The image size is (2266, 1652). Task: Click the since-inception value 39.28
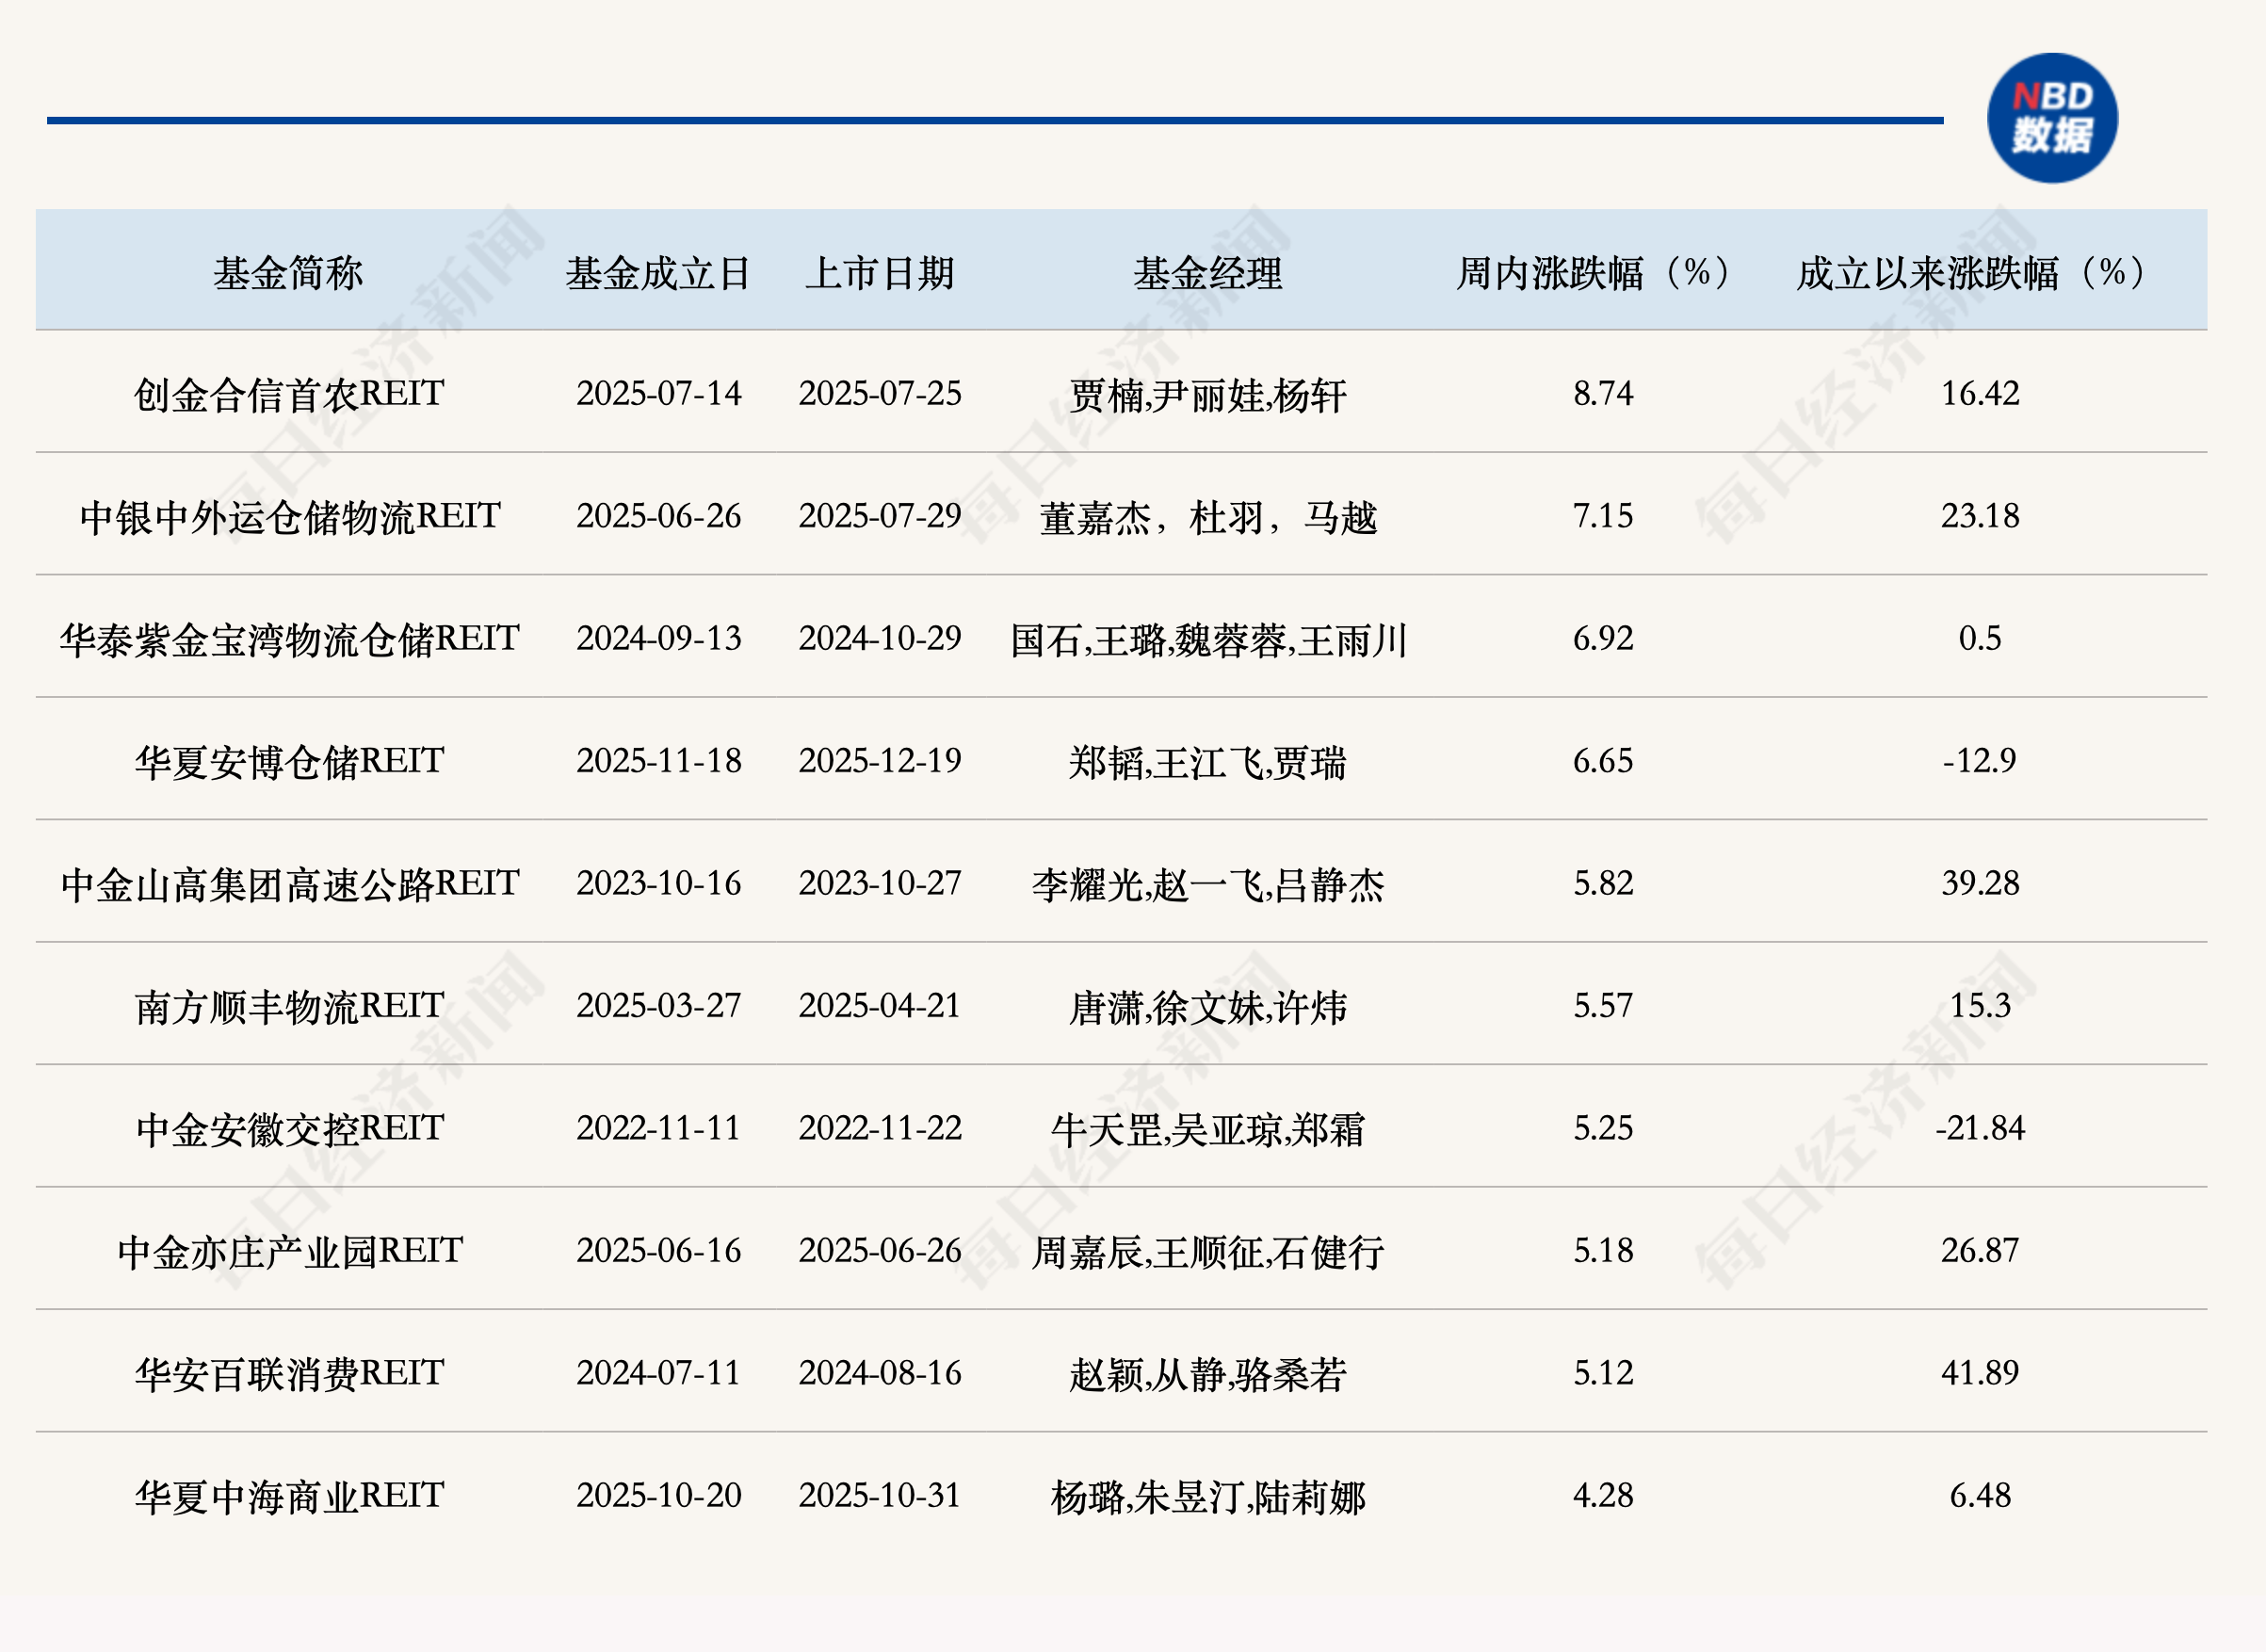(x=1980, y=884)
